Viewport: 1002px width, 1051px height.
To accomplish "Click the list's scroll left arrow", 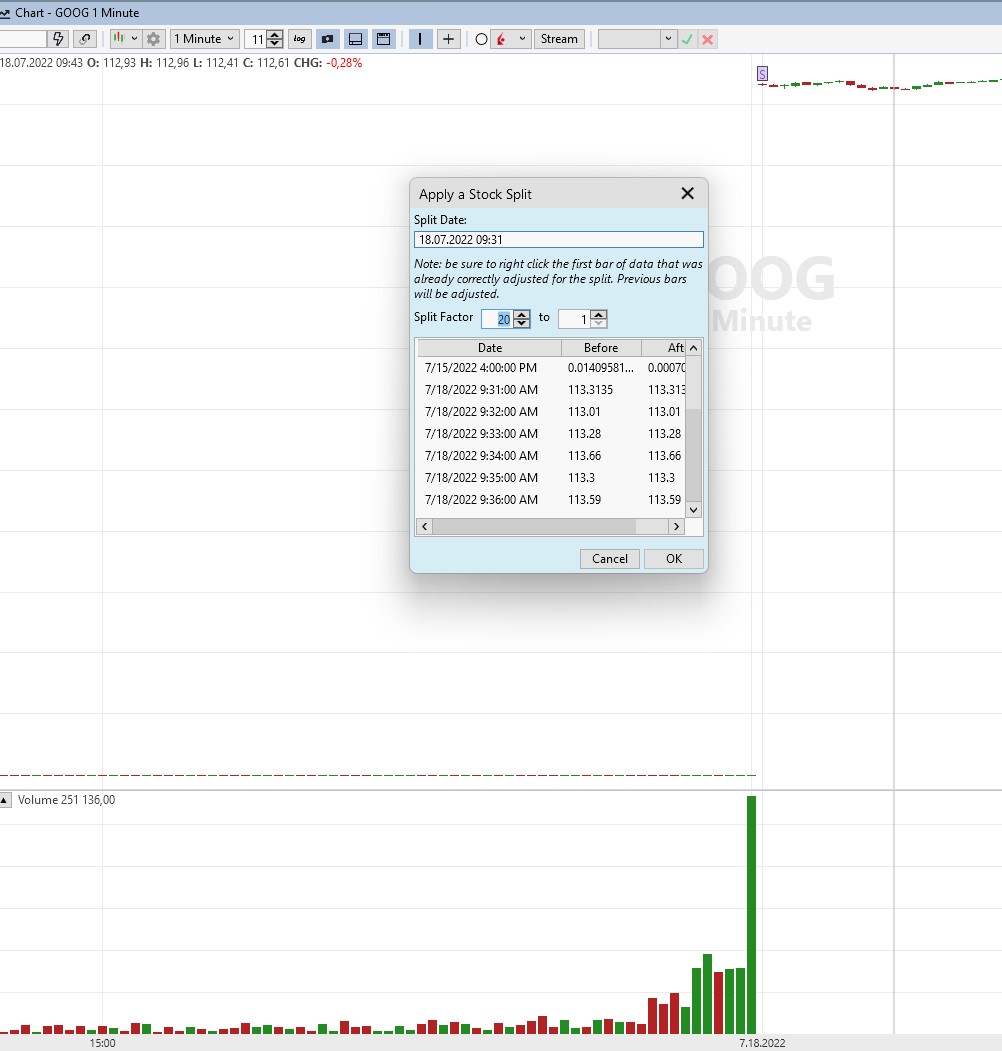I will pos(424,526).
